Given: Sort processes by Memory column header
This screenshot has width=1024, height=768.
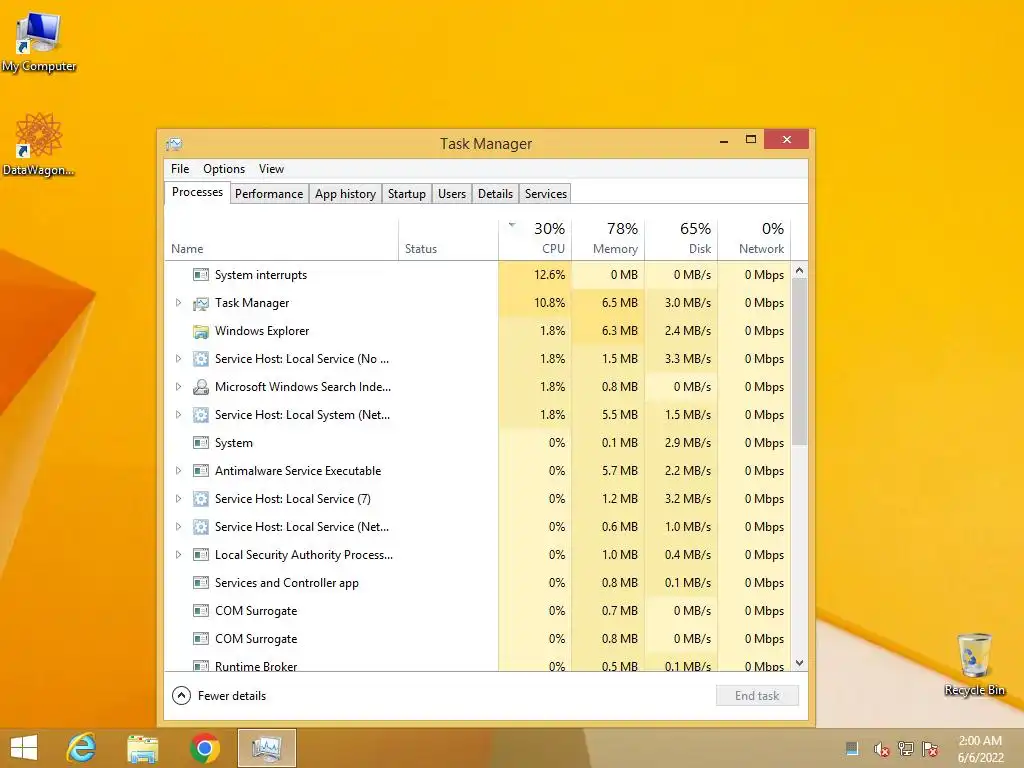Looking at the screenshot, I should tap(608, 238).
